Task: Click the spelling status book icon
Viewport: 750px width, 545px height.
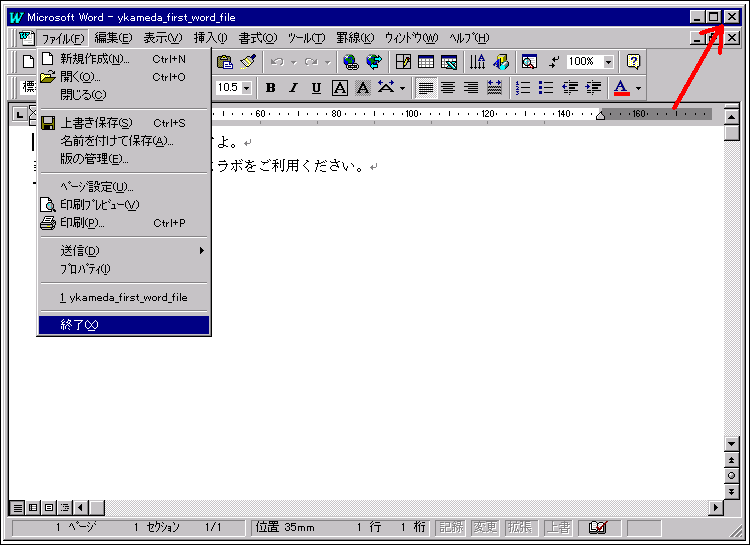Action: tap(598, 527)
